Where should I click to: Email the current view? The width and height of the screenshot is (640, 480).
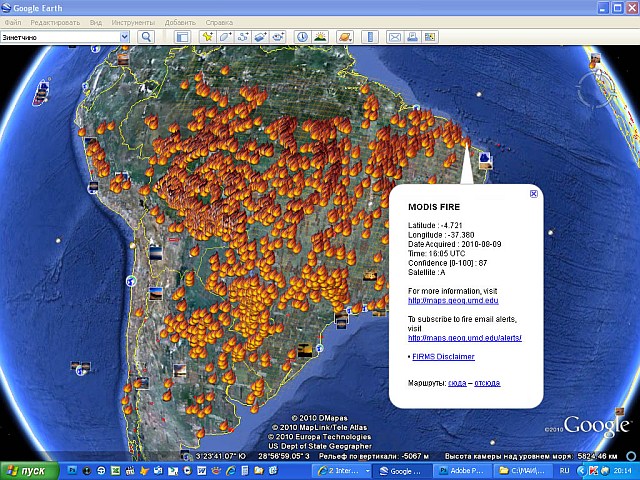pos(395,37)
